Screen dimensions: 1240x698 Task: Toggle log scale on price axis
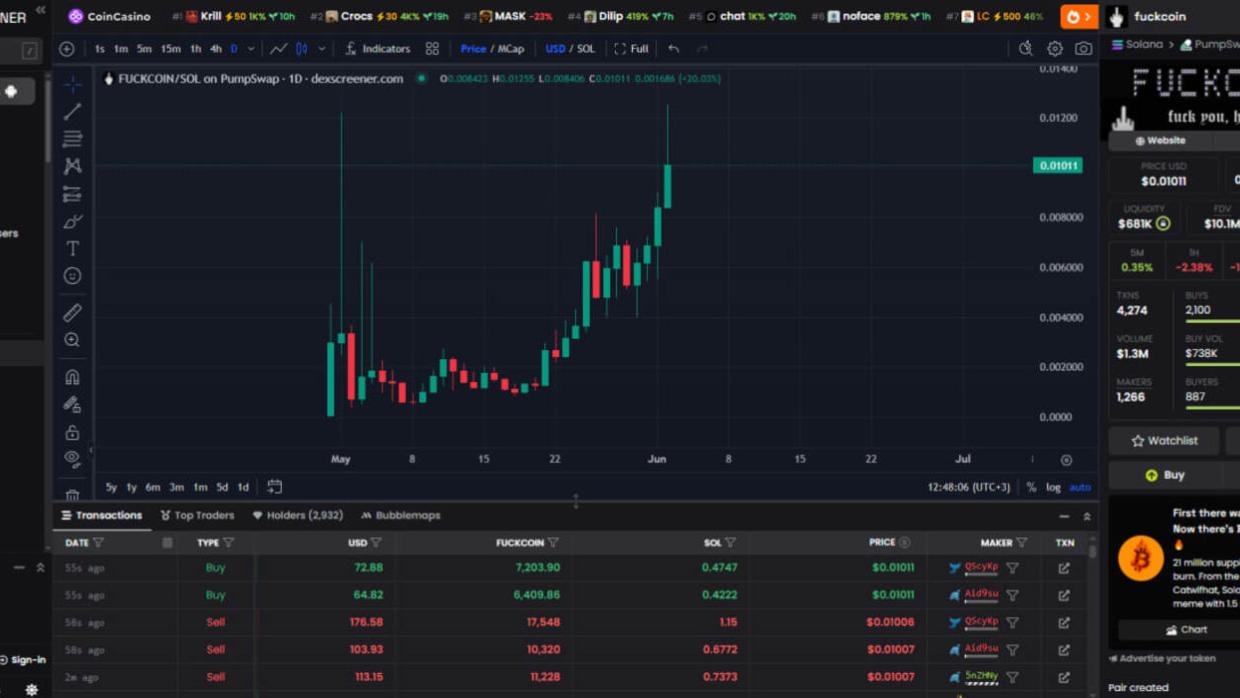coord(1053,487)
